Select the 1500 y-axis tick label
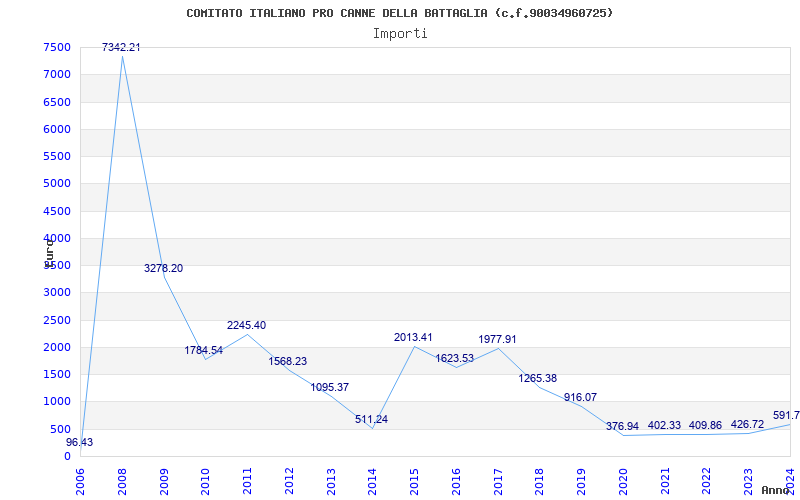Image resolution: width=800 pixels, height=500 pixels. point(57,374)
